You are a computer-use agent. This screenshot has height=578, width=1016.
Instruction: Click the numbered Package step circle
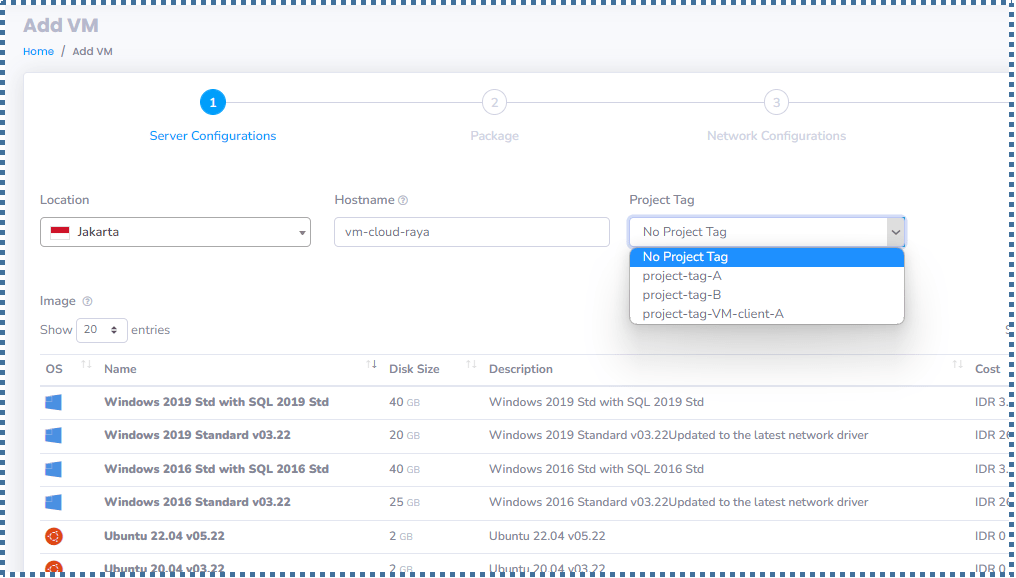494,102
